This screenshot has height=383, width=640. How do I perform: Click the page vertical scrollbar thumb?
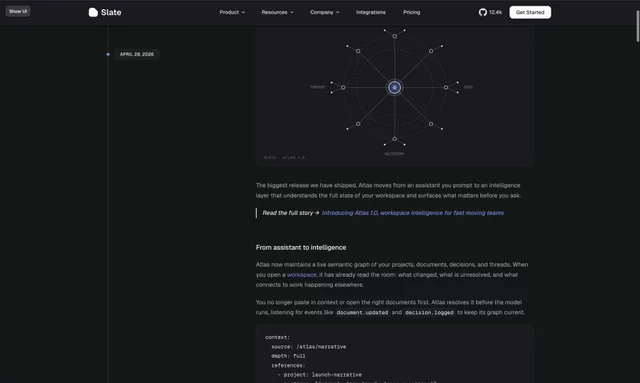(638, 26)
